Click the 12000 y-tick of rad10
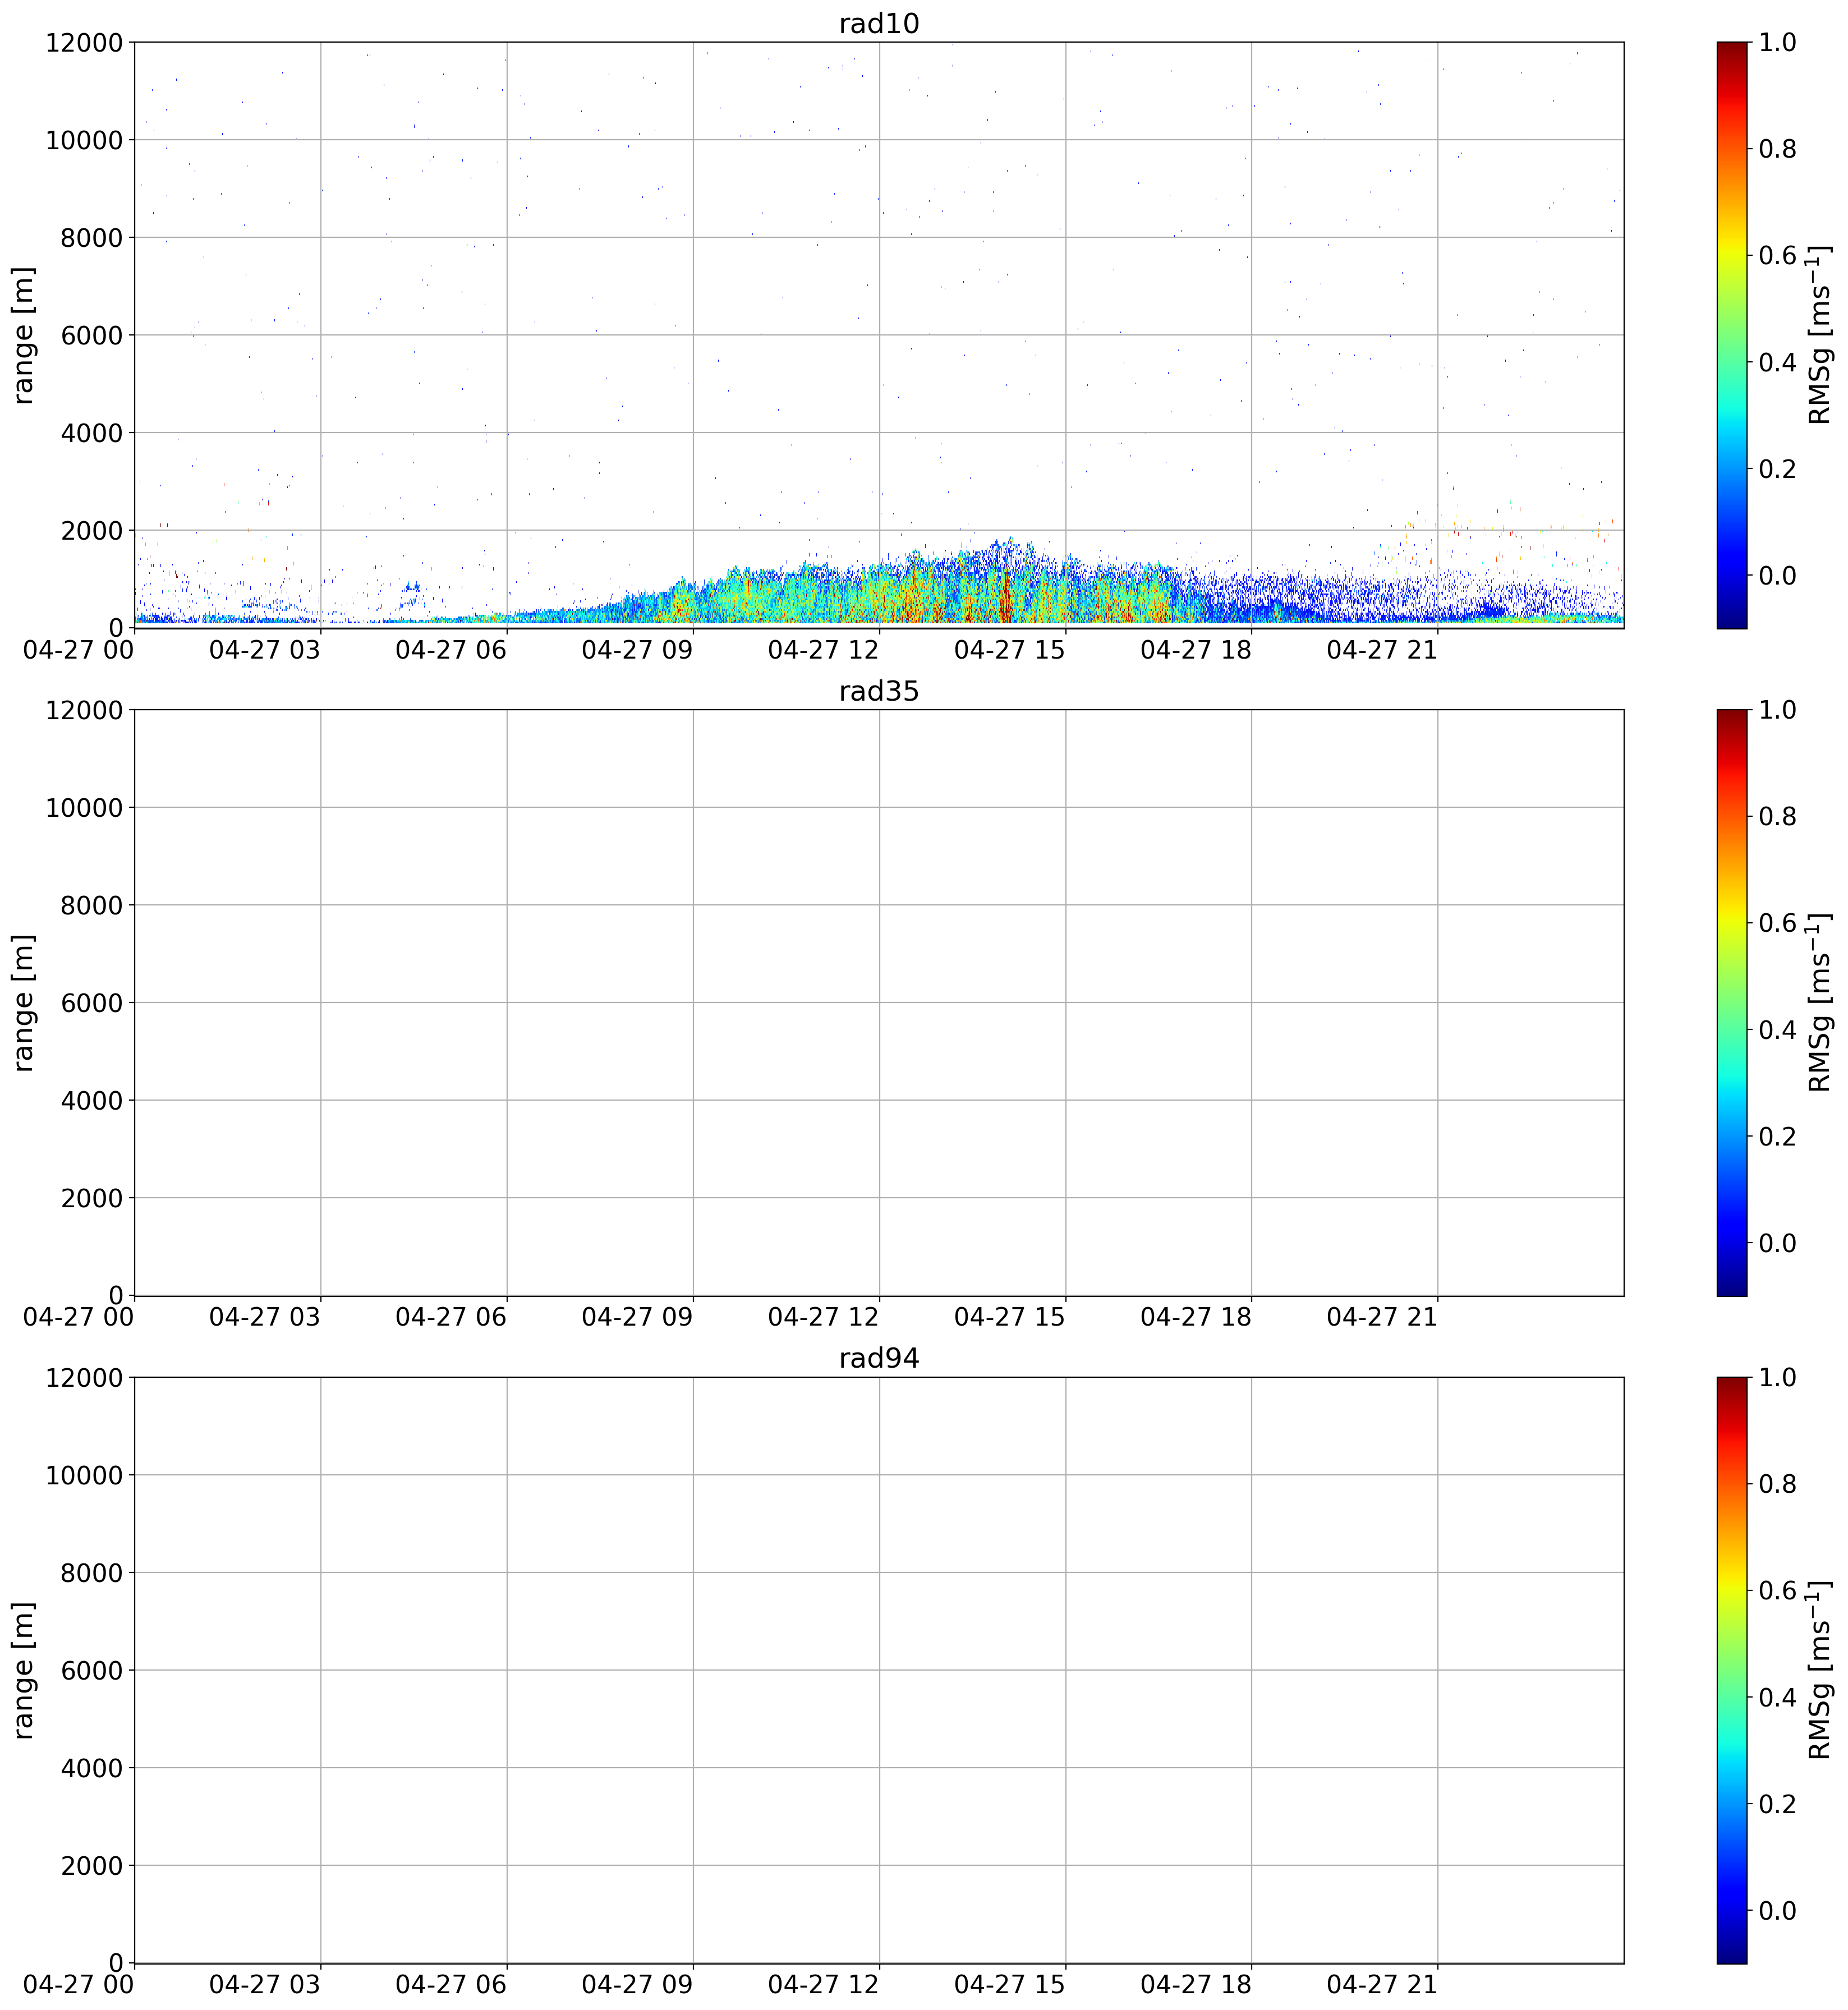 pos(84,43)
